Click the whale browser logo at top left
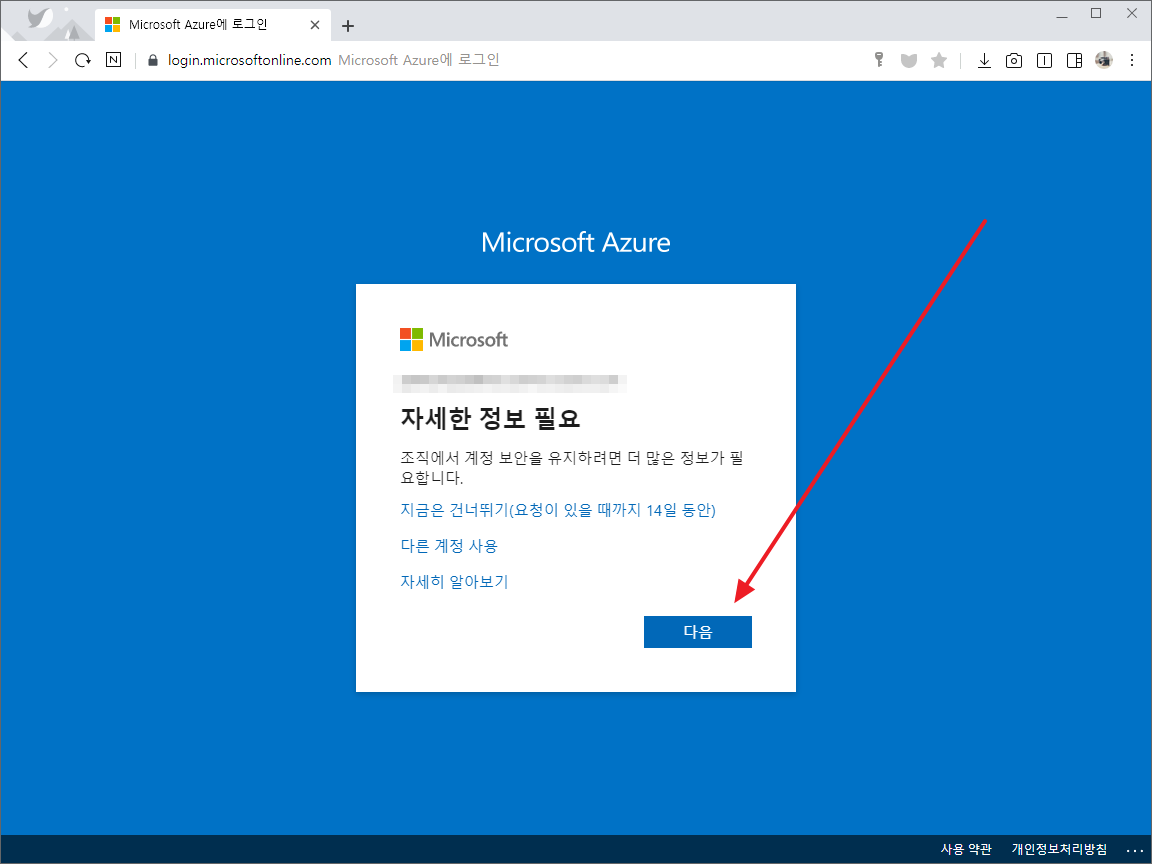 [39, 18]
